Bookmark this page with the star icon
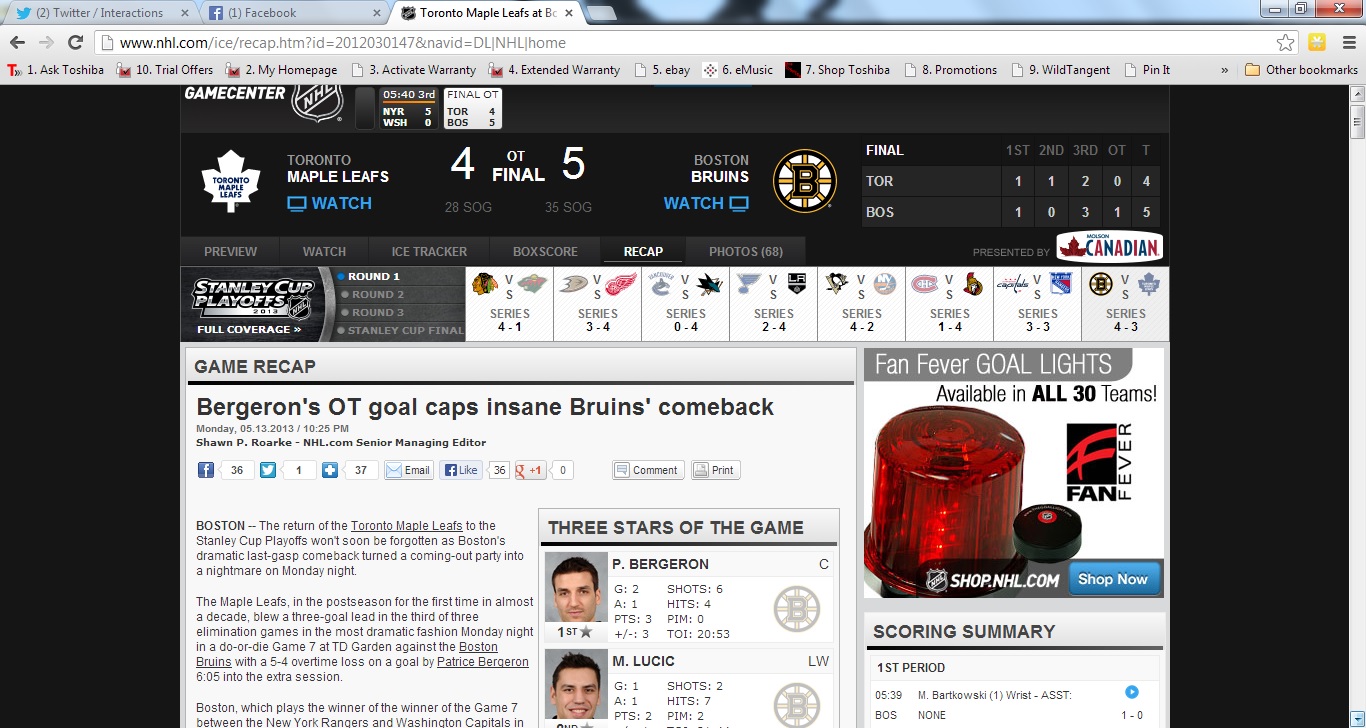This screenshot has height=728, width=1366. point(1286,43)
